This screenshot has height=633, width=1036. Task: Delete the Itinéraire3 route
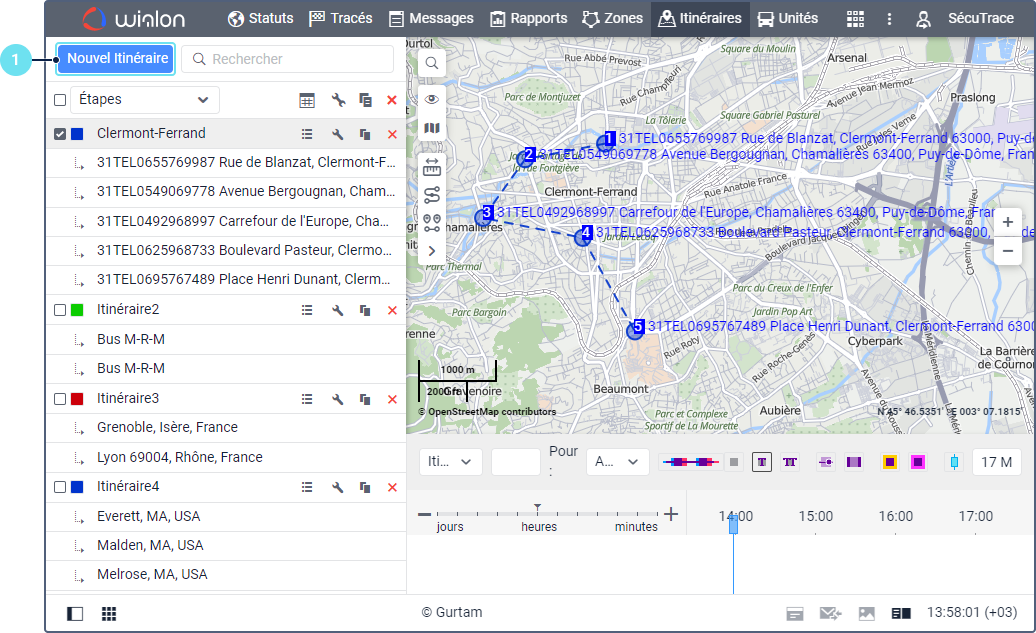392,399
